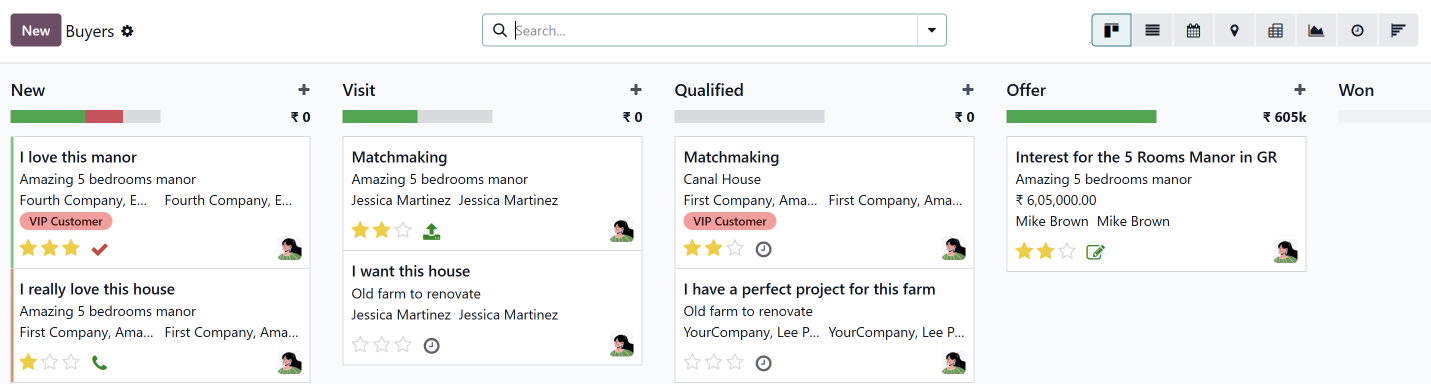The image size is (1431, 384).
Task: Set third star on Visit Matchmaking card
Action: [403, 230]
